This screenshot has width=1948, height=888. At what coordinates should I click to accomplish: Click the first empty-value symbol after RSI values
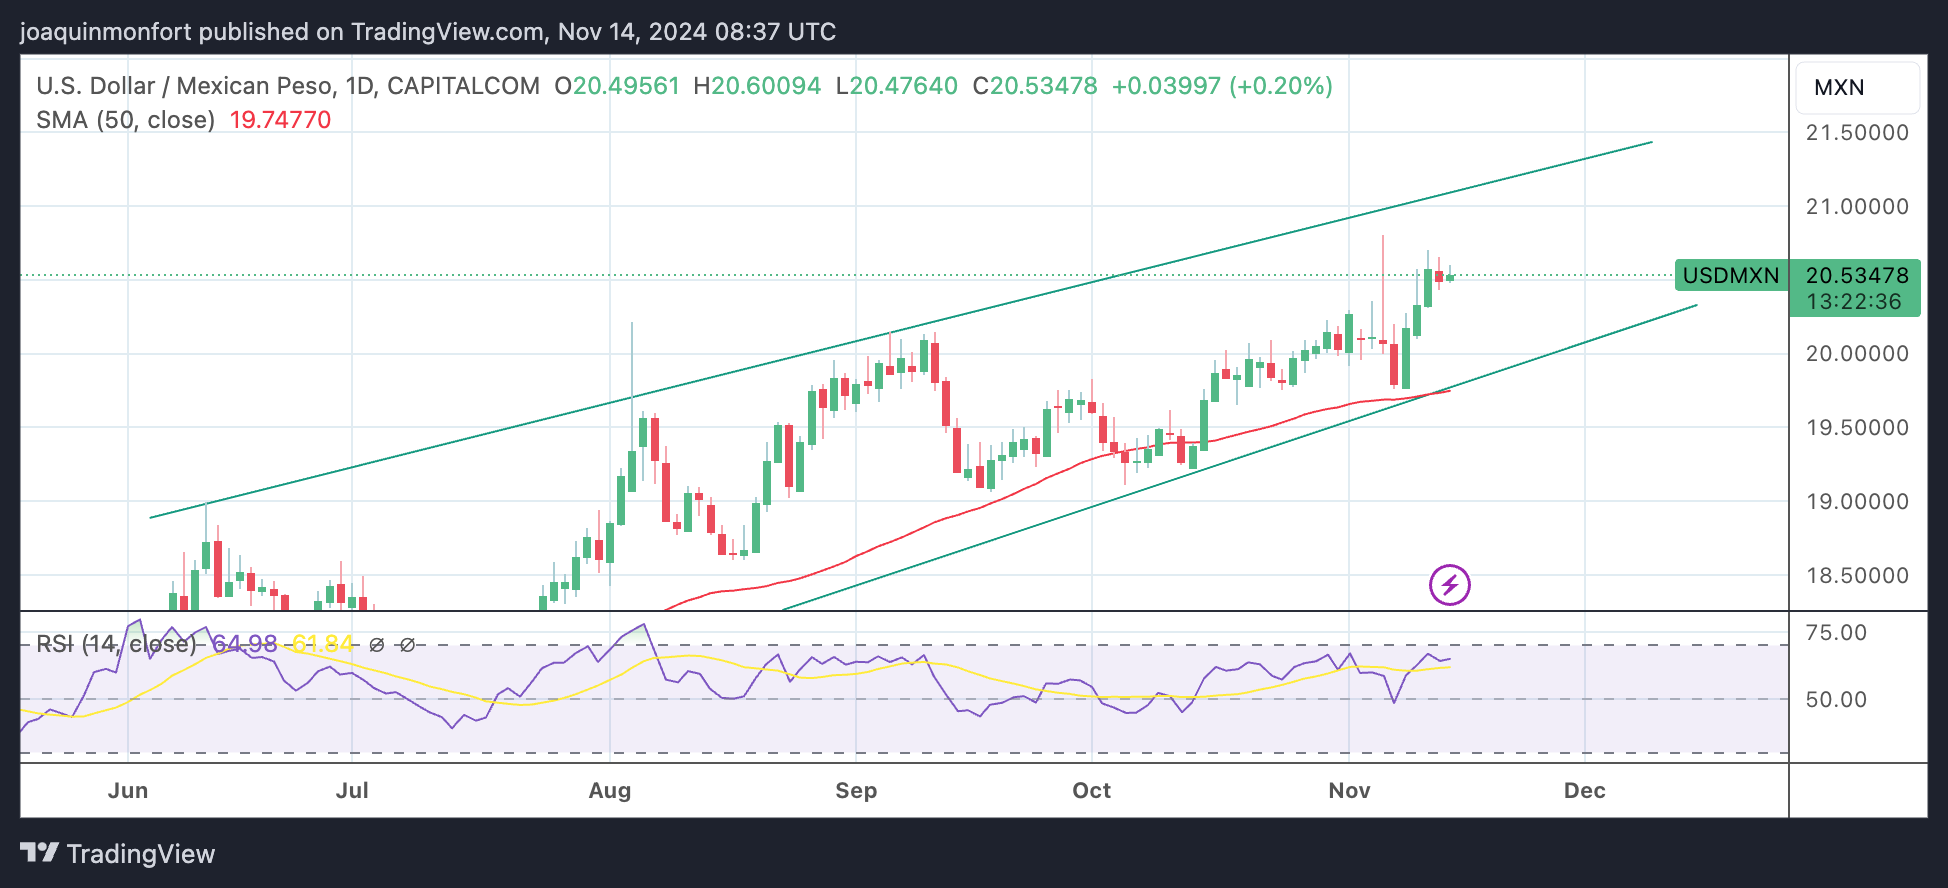pos(377,645)
